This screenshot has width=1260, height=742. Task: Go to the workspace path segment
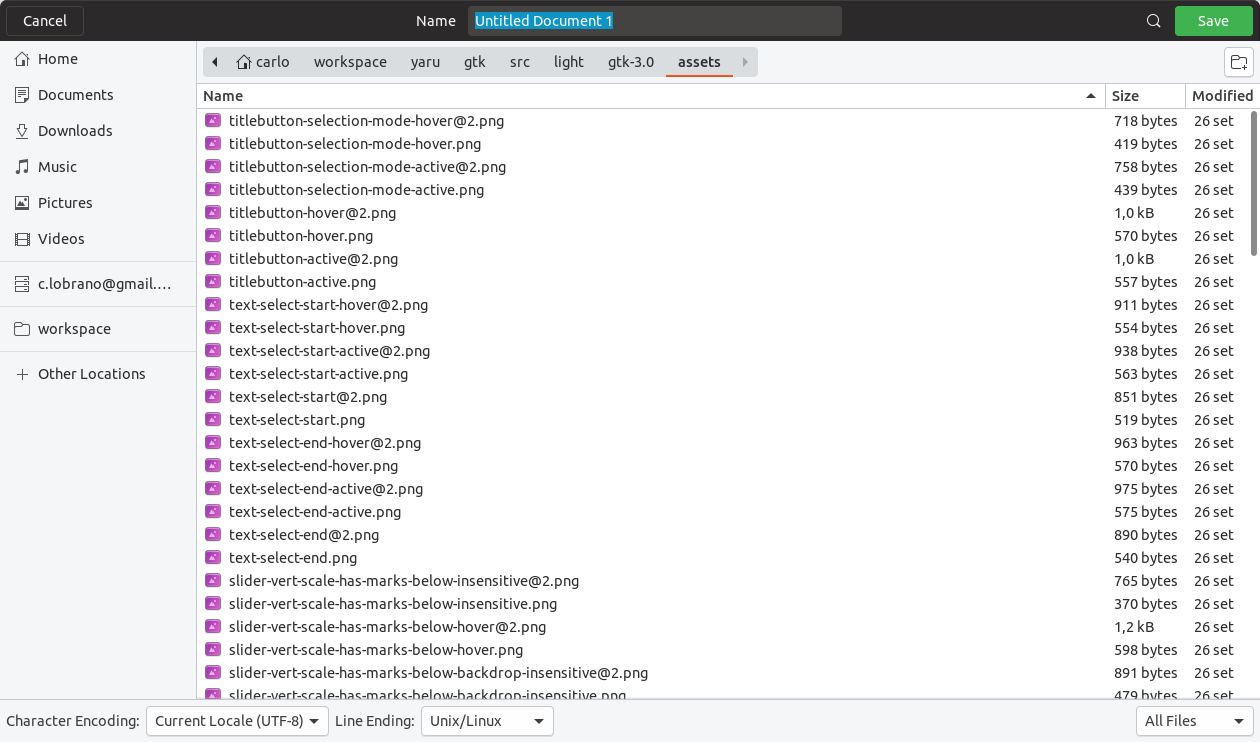(x=350, y=62)
